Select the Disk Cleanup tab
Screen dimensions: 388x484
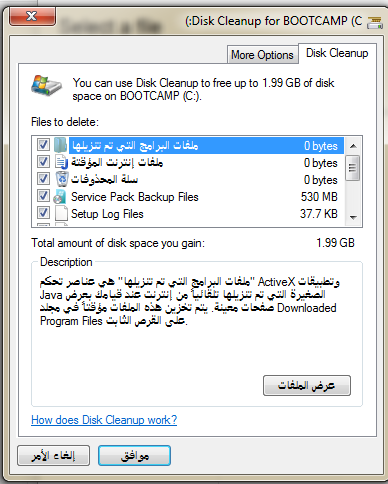(x=337, y=53)
